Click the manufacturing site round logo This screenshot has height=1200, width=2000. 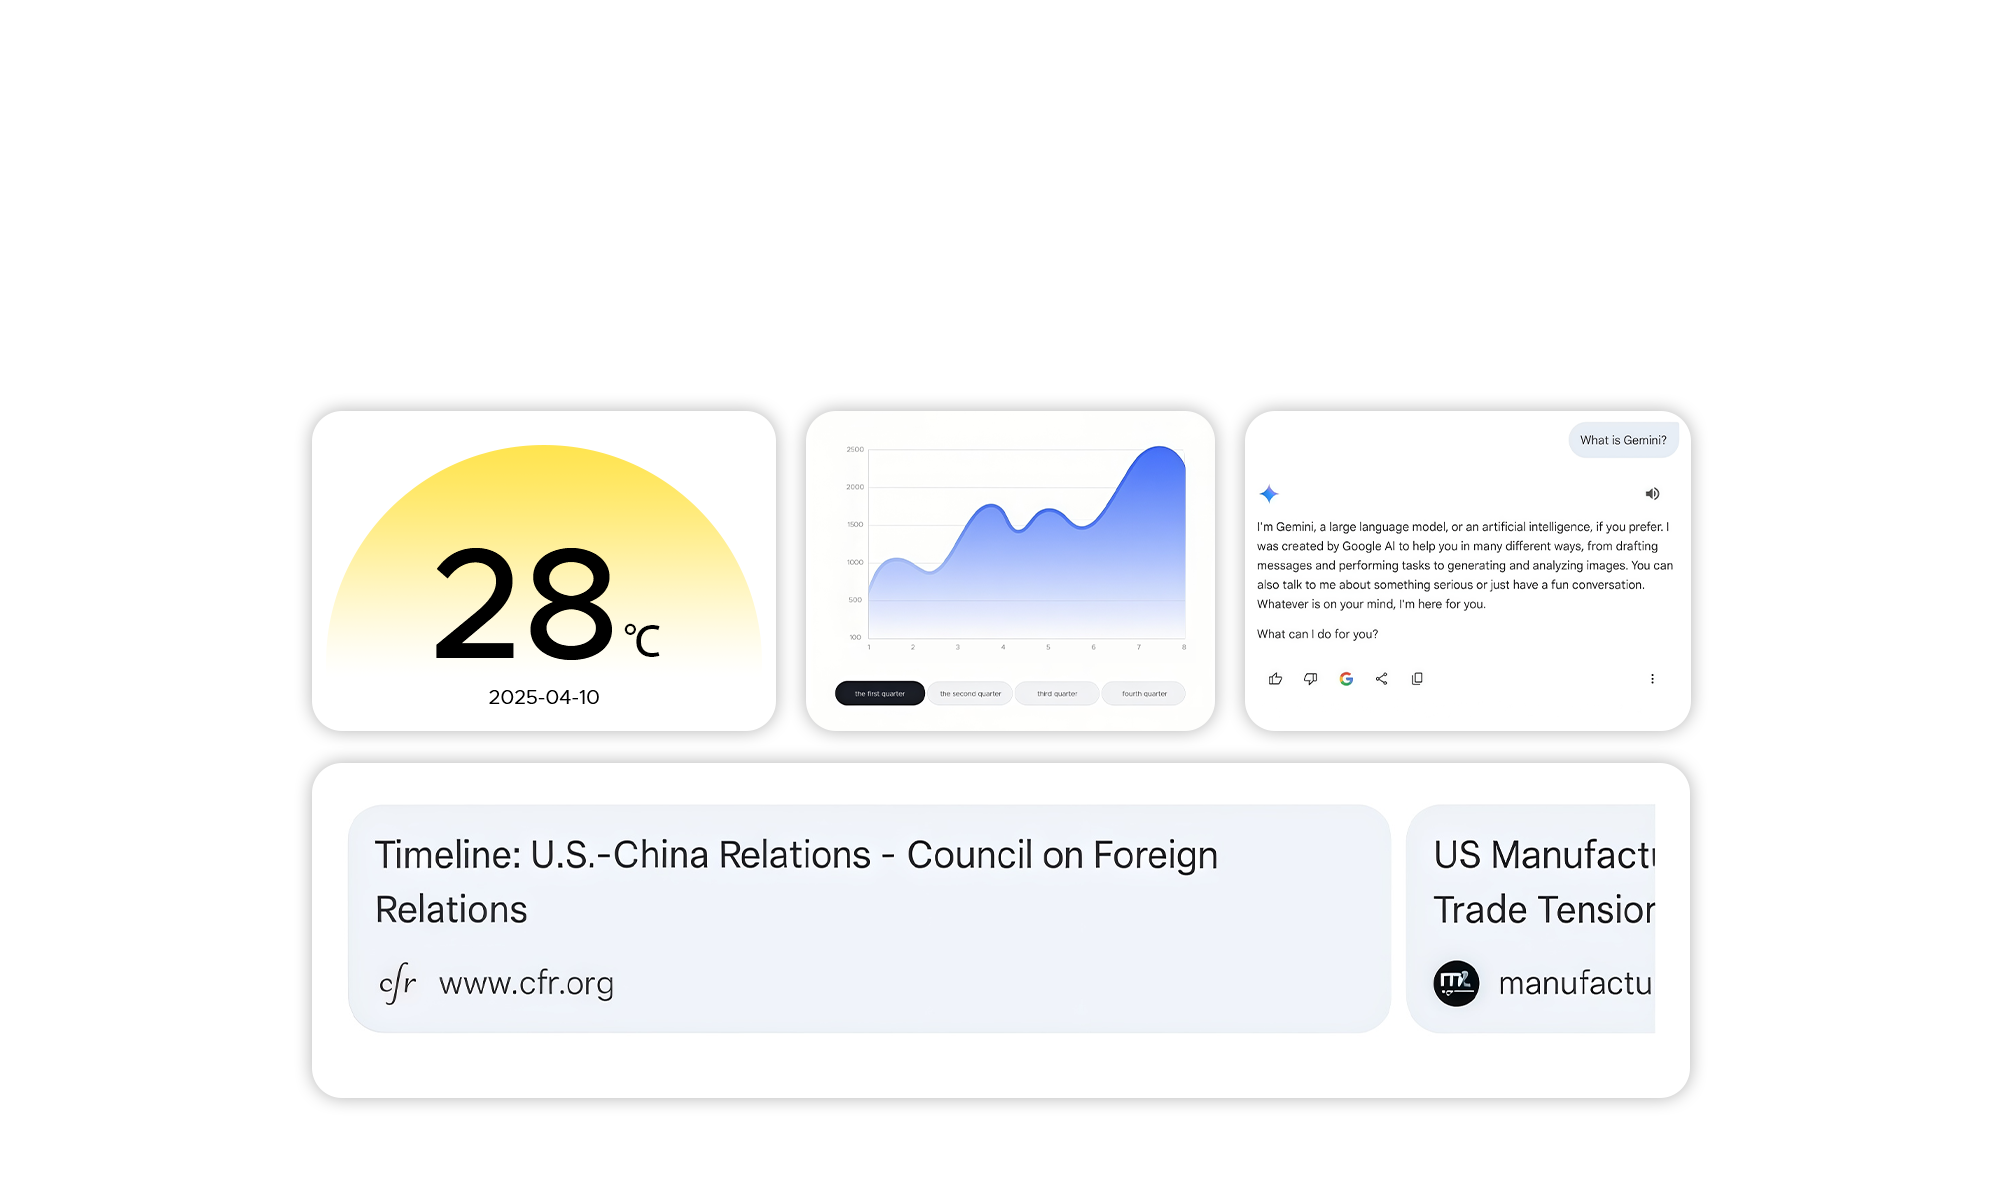click(1456, 984)
